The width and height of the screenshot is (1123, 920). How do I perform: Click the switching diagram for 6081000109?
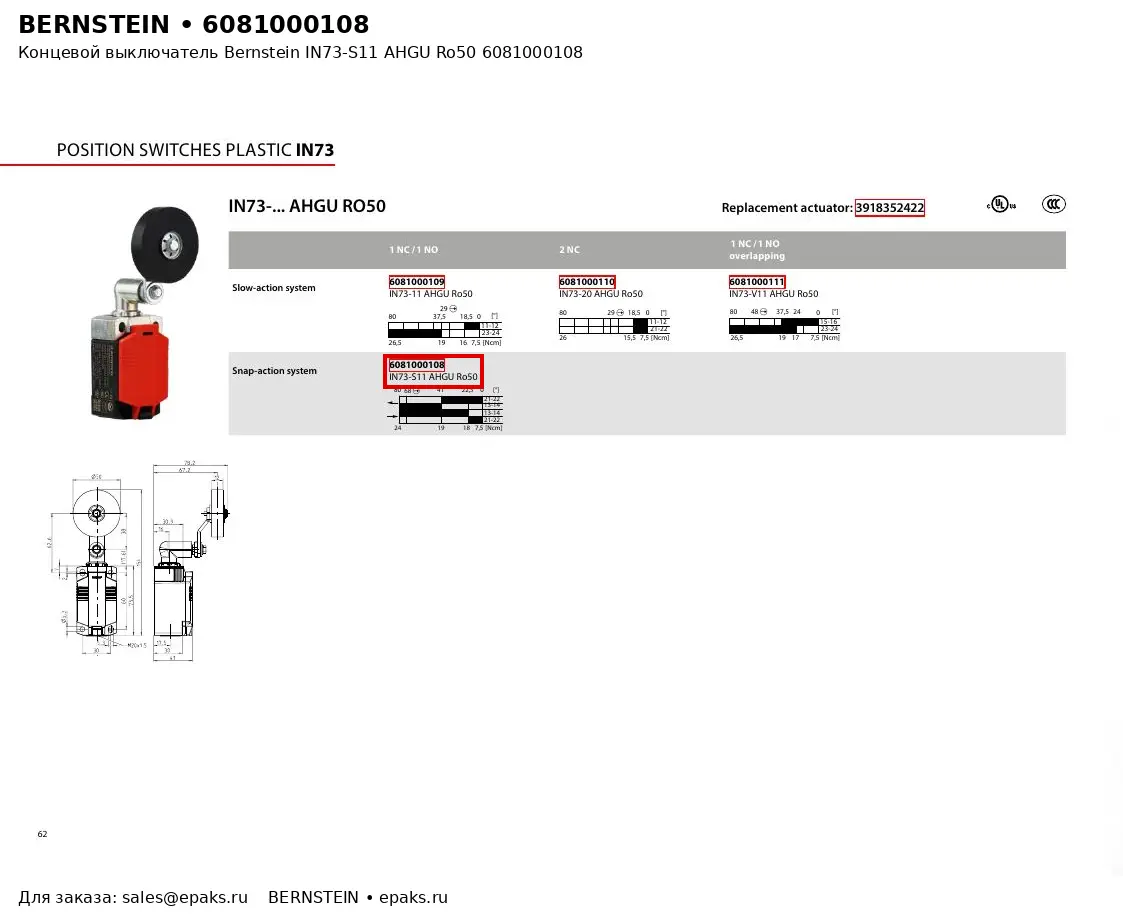(445, 326)
